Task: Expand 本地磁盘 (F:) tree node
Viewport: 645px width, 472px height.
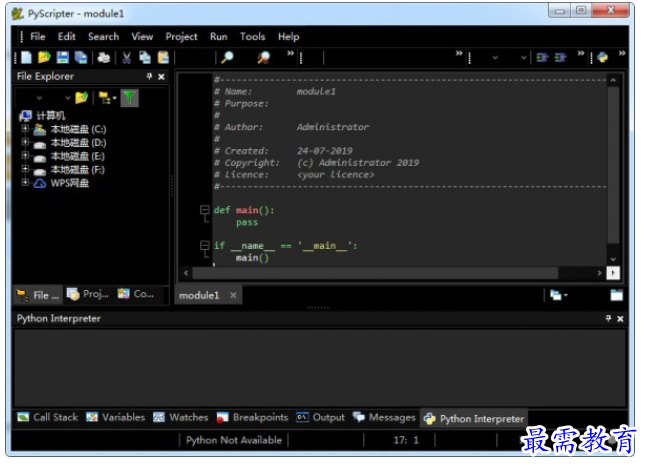Action: (x=26, y=169)
